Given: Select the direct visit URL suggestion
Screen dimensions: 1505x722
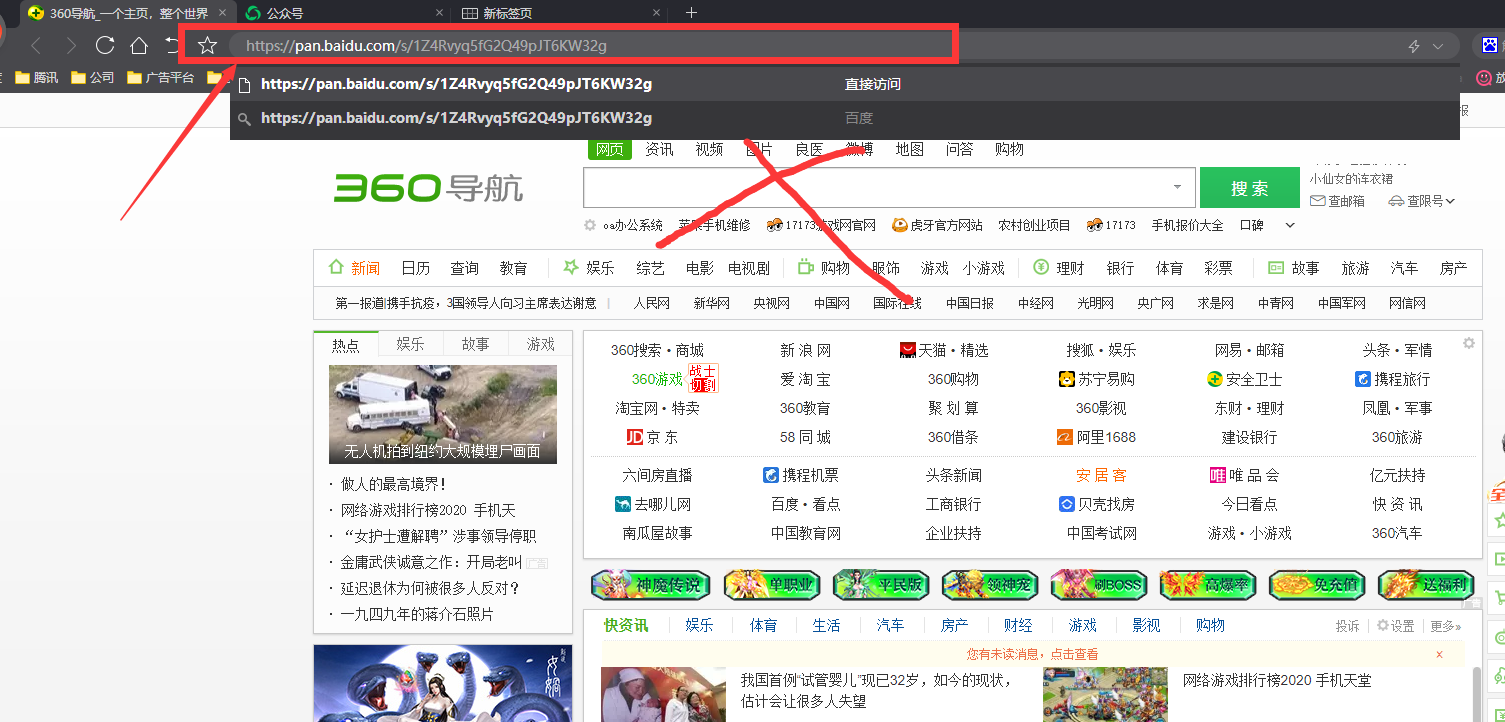Looking at the screenshot, I should (845, 84).
